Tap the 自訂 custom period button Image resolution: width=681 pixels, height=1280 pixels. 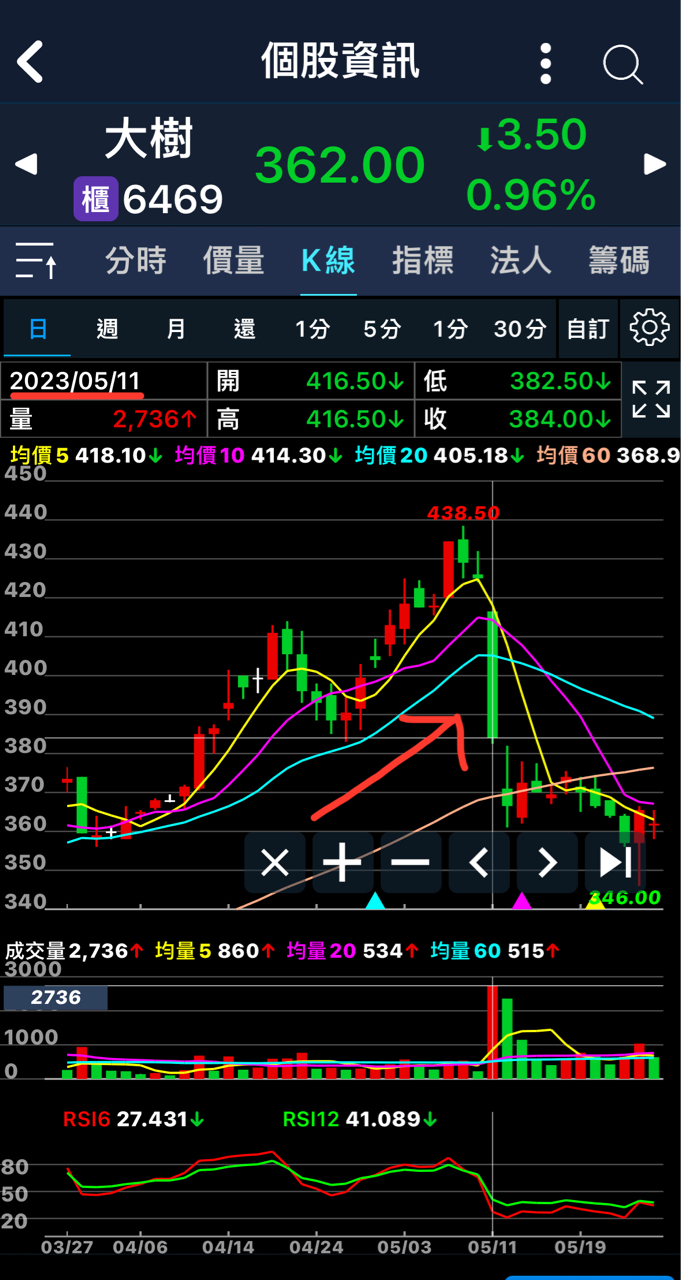pos(588,328)
